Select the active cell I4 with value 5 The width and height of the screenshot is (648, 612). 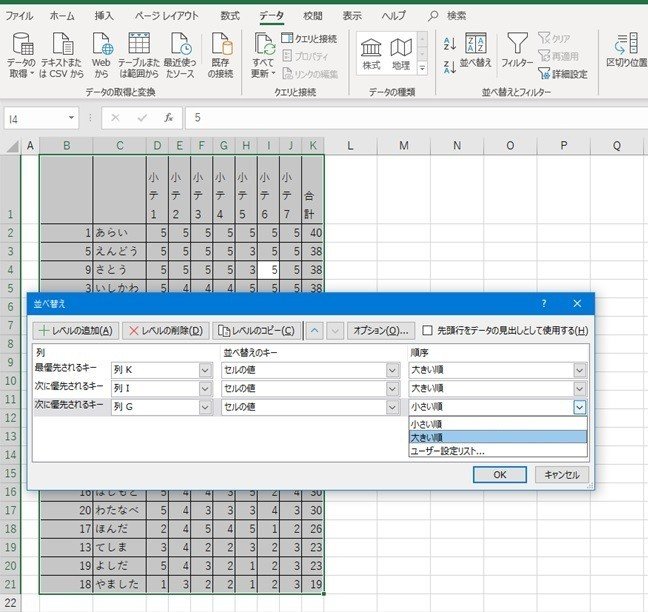coord(269,270)
